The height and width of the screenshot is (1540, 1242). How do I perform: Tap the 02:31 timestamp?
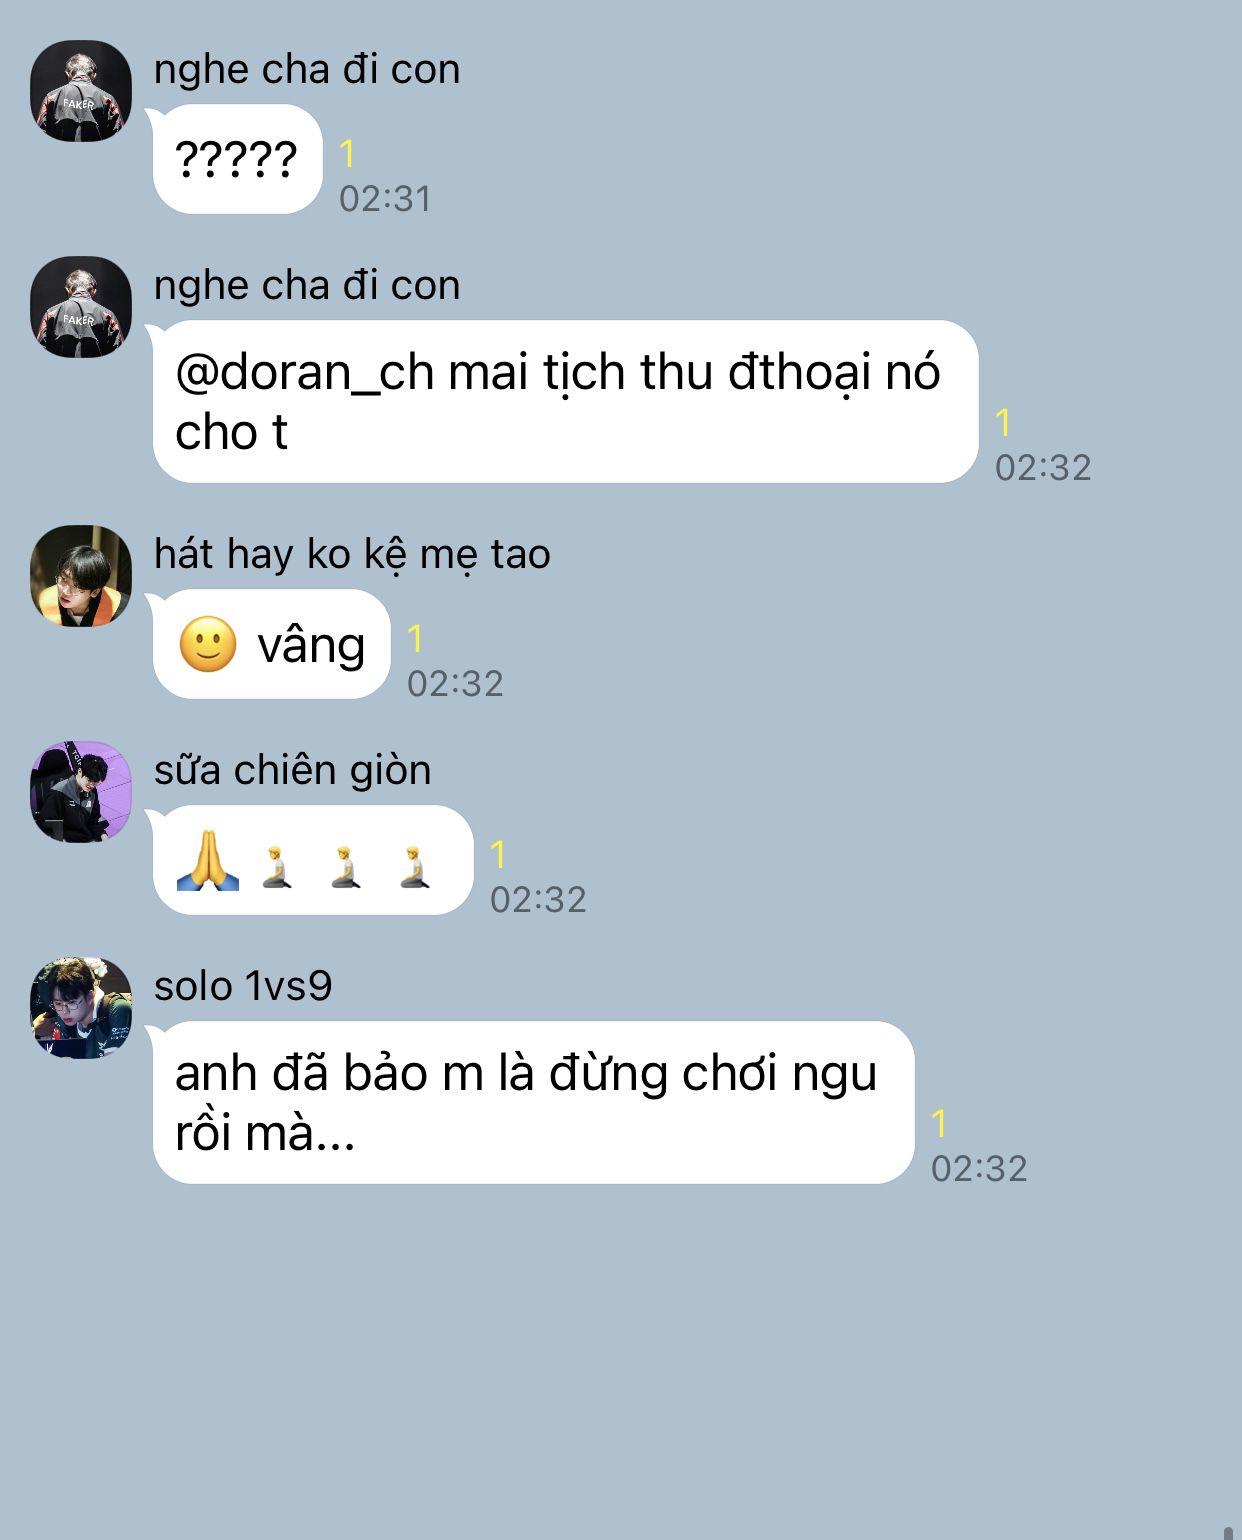point(385,198)
